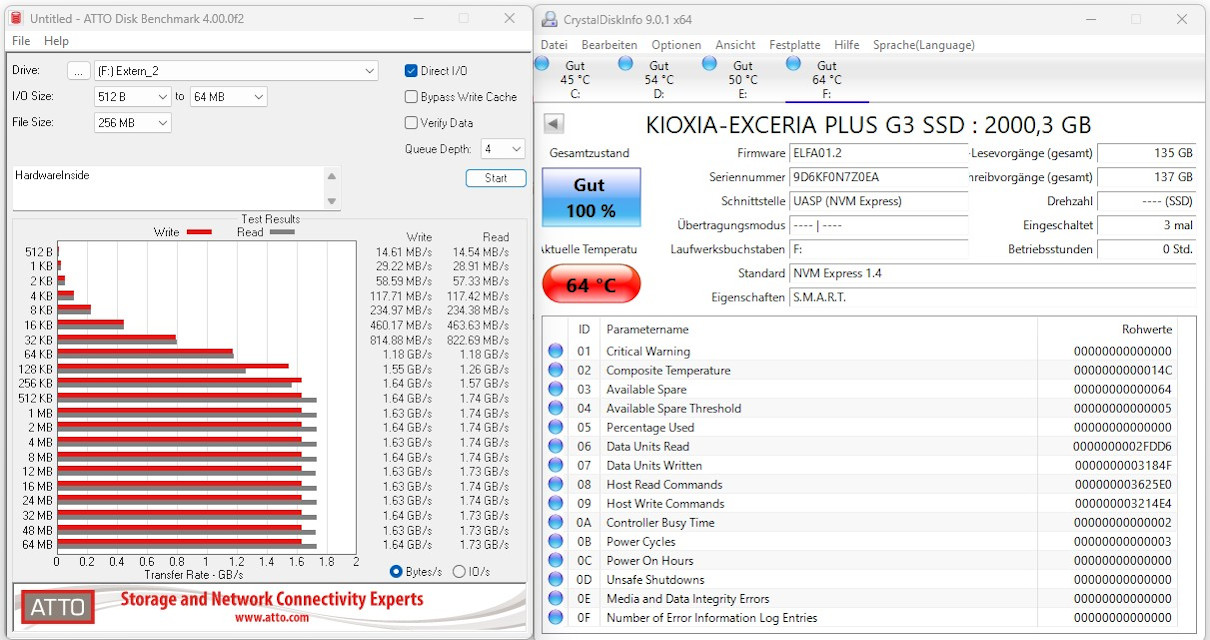
Task: Disable the Direct I/O checkbox
Action: click(x=411, y=71)
